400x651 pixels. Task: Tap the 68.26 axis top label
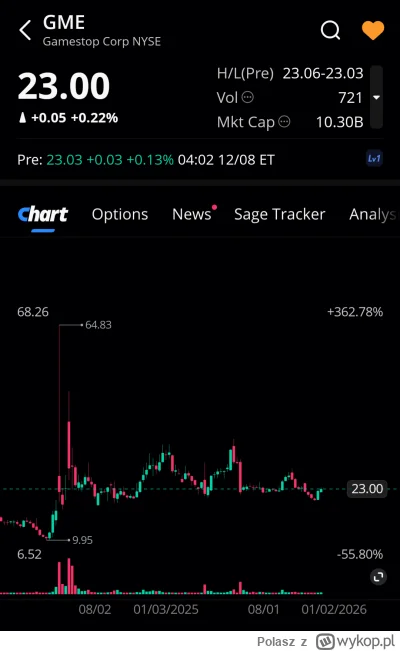33,312
